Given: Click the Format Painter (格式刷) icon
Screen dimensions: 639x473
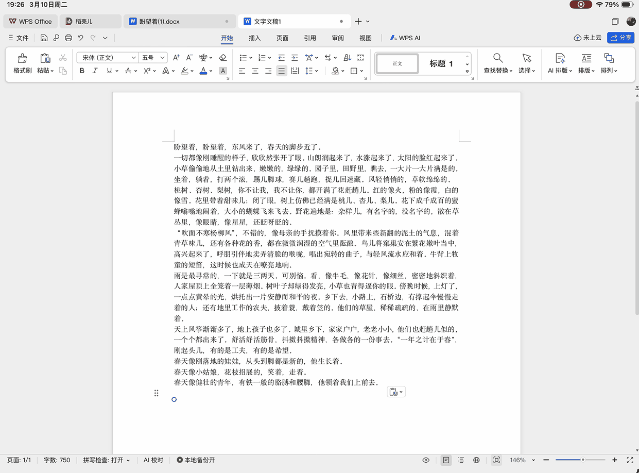Looking at the screenshot, I should coord(22,59).
